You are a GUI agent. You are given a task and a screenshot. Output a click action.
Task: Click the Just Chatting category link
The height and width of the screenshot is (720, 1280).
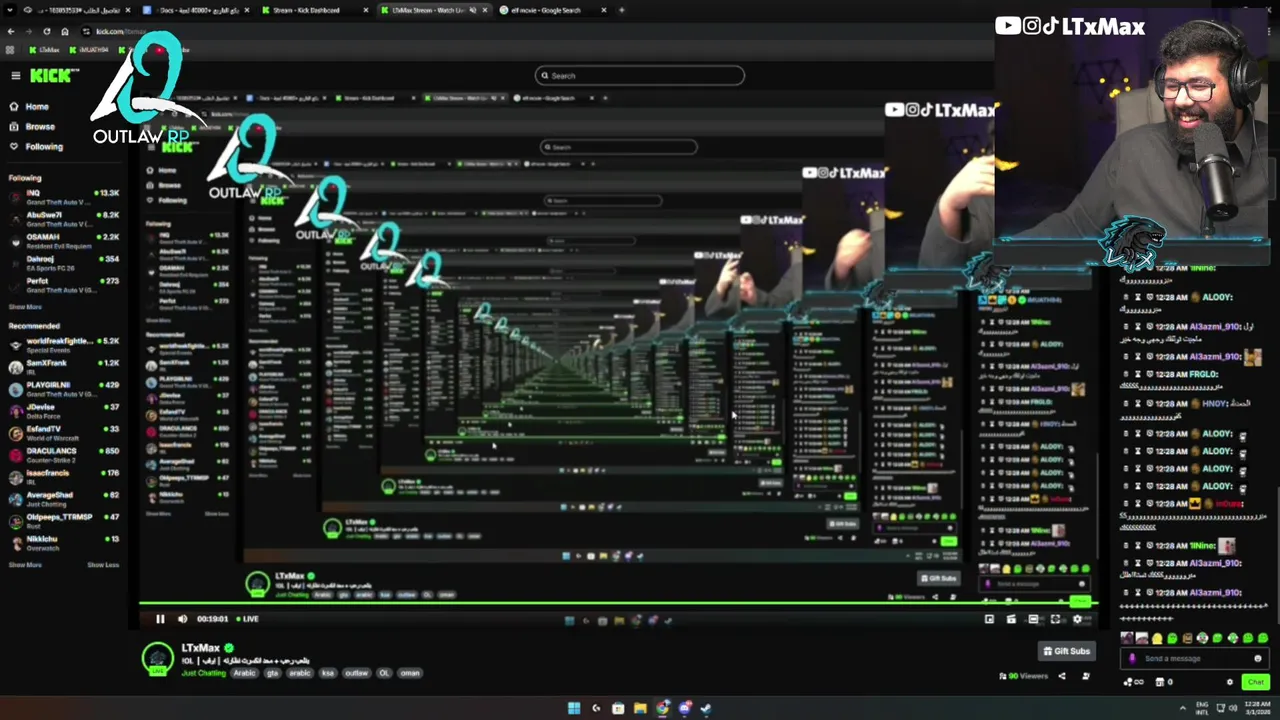click(203, 673)
